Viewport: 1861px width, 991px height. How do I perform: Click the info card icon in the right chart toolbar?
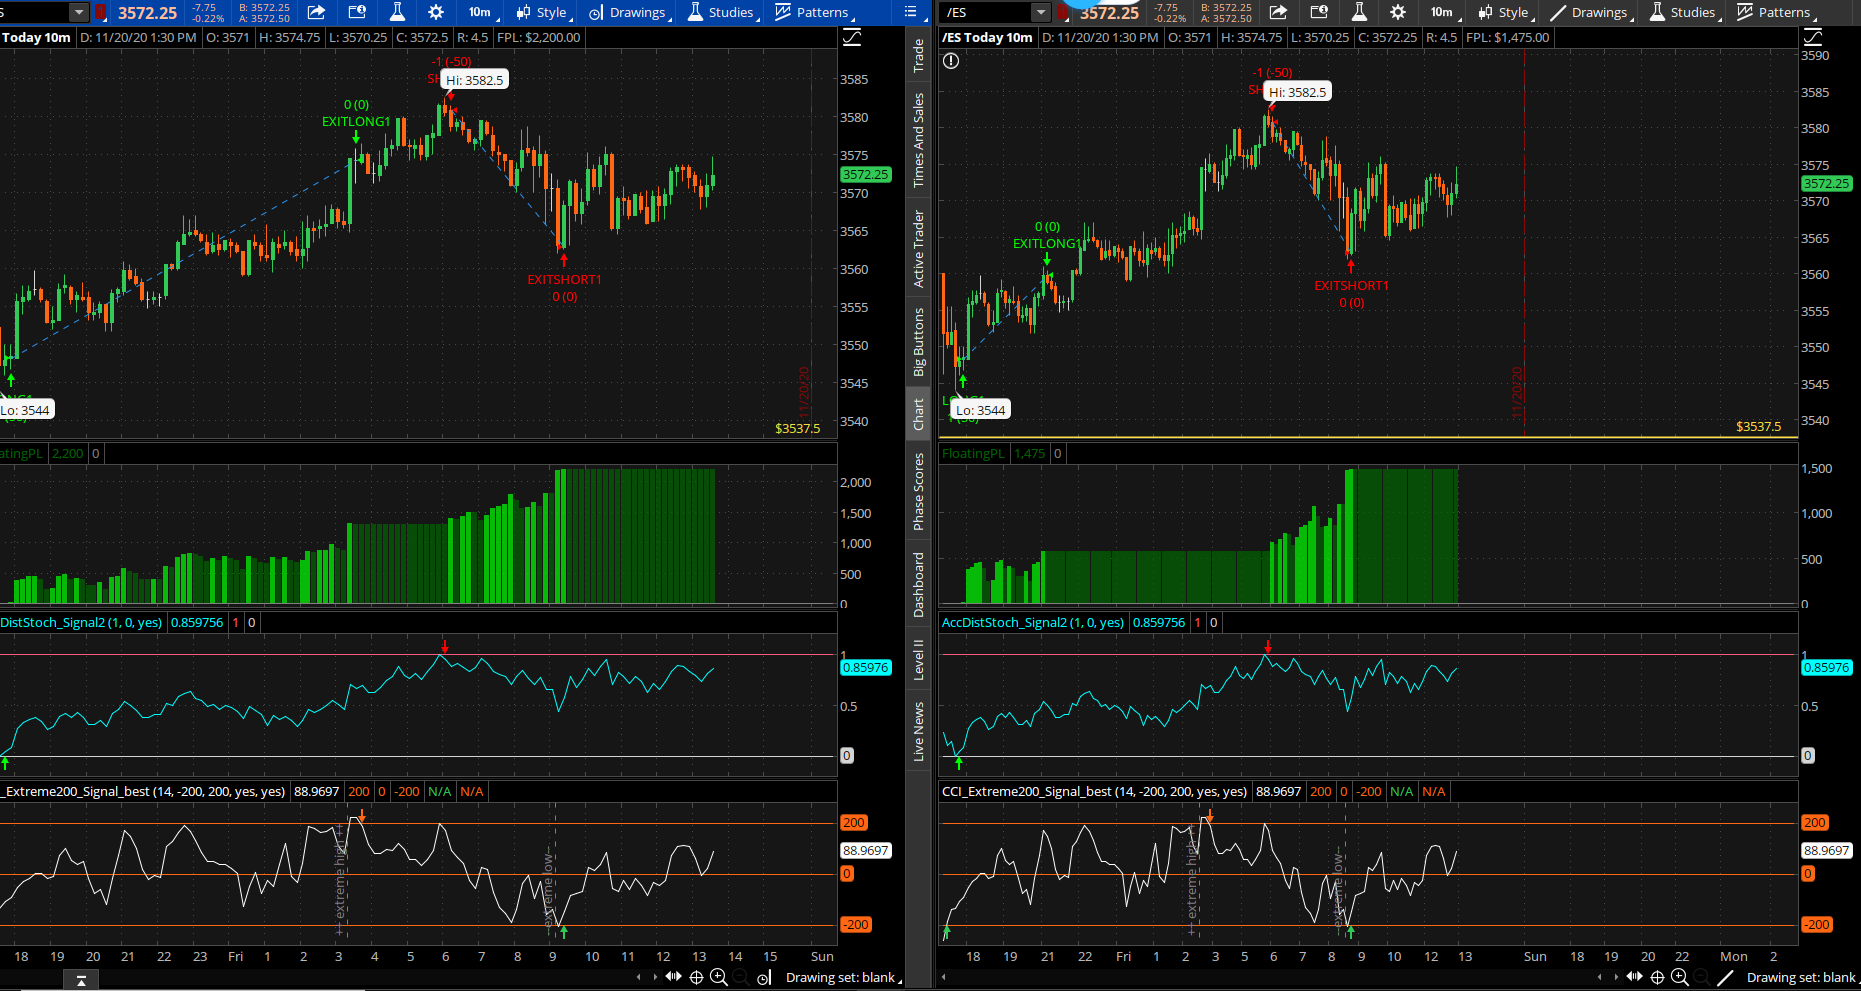pos(1319,12)
